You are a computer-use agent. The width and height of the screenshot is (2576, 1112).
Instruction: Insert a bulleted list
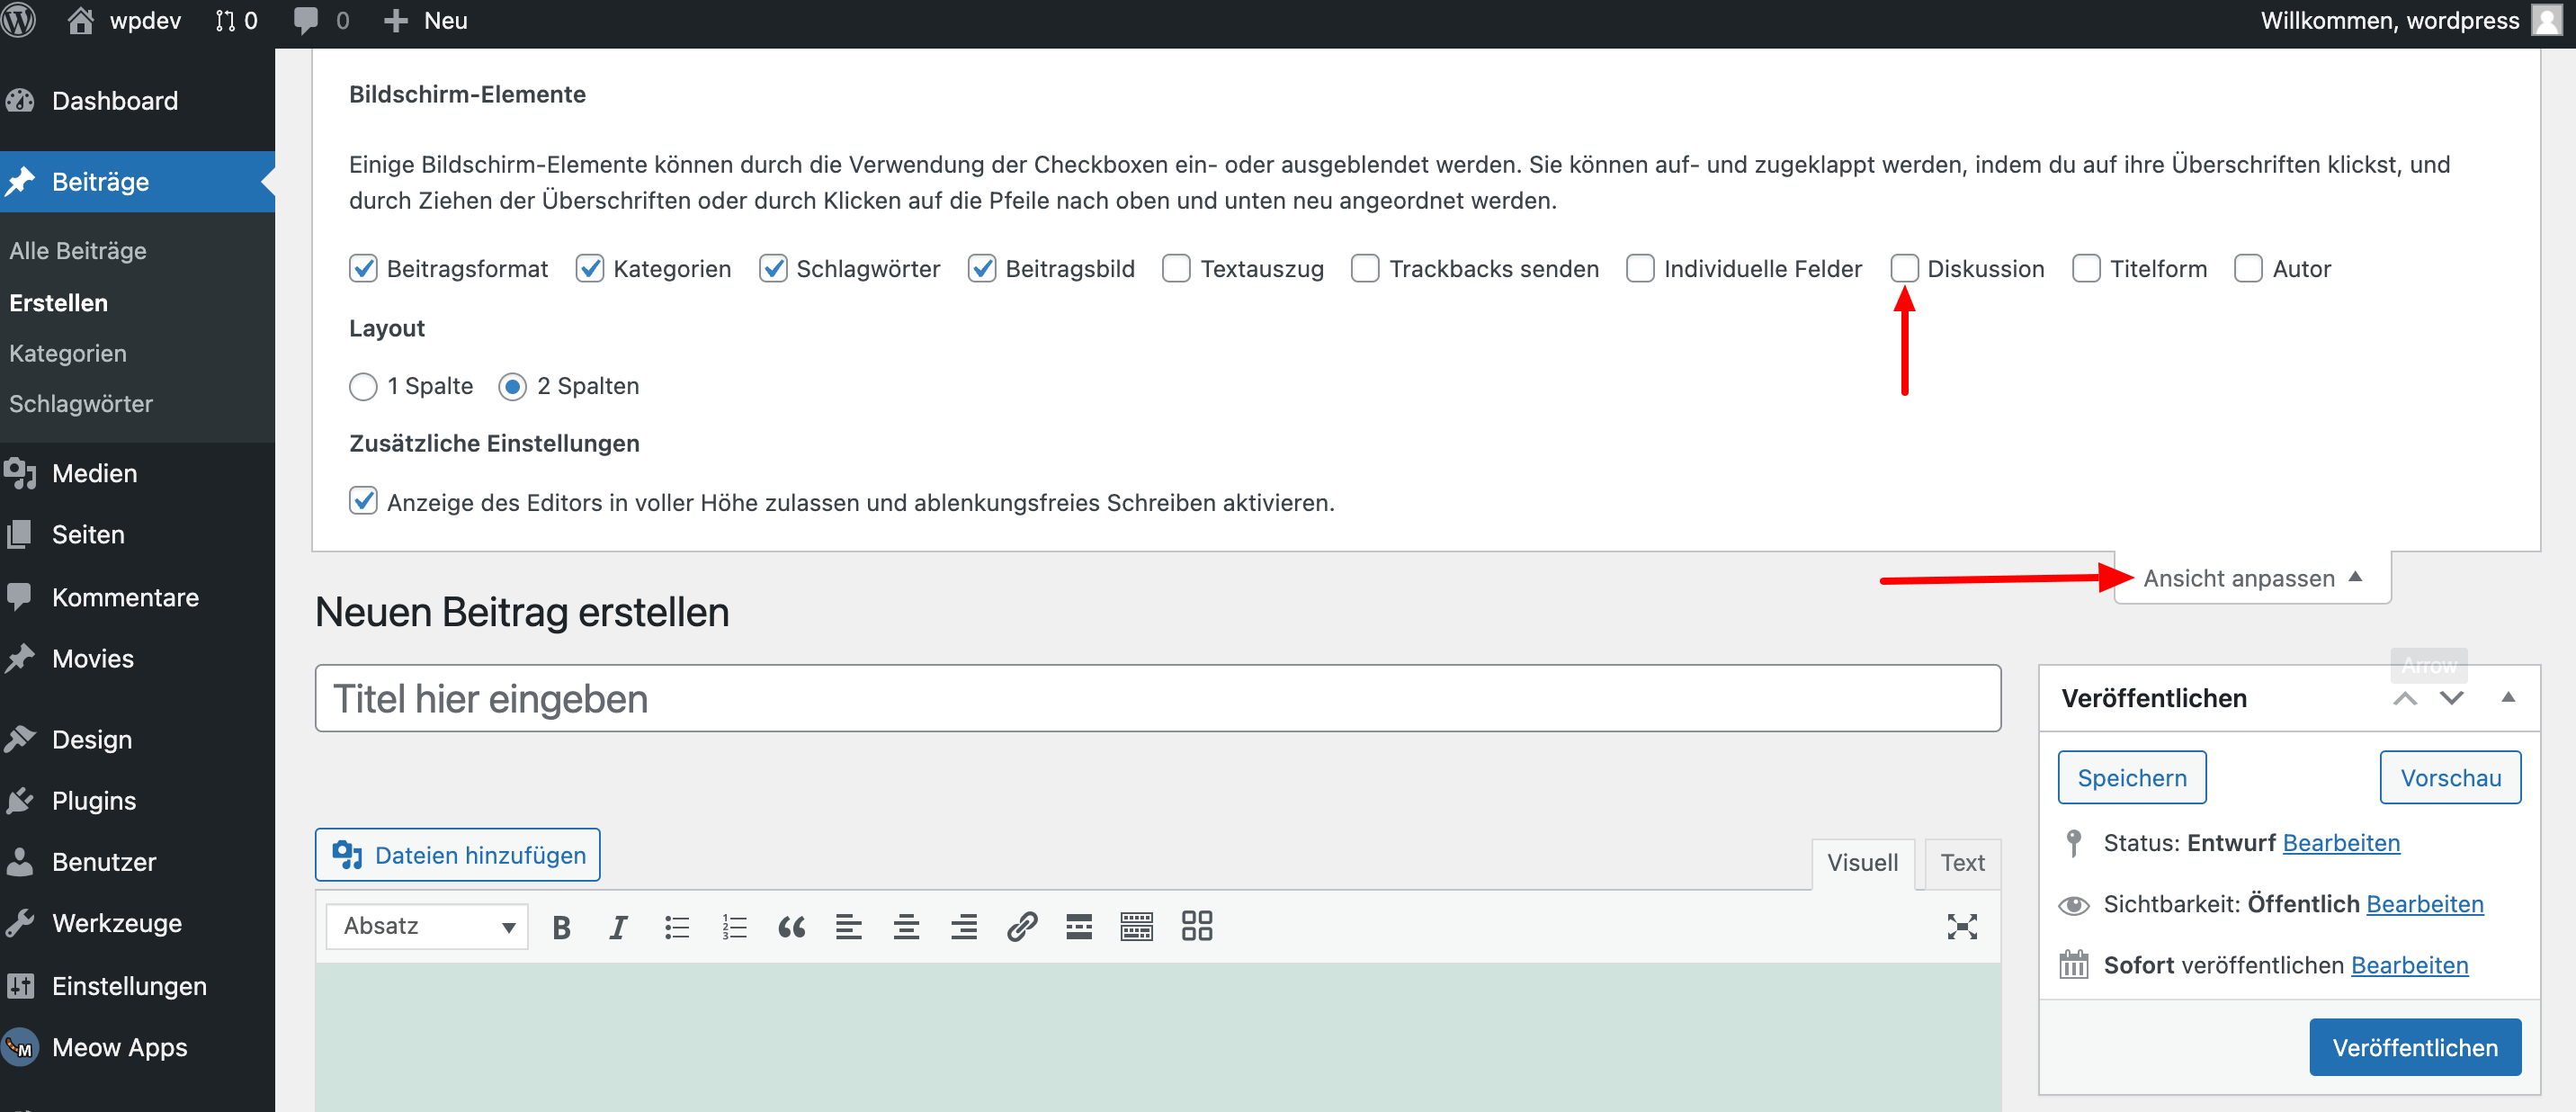(x=677, y=927)
